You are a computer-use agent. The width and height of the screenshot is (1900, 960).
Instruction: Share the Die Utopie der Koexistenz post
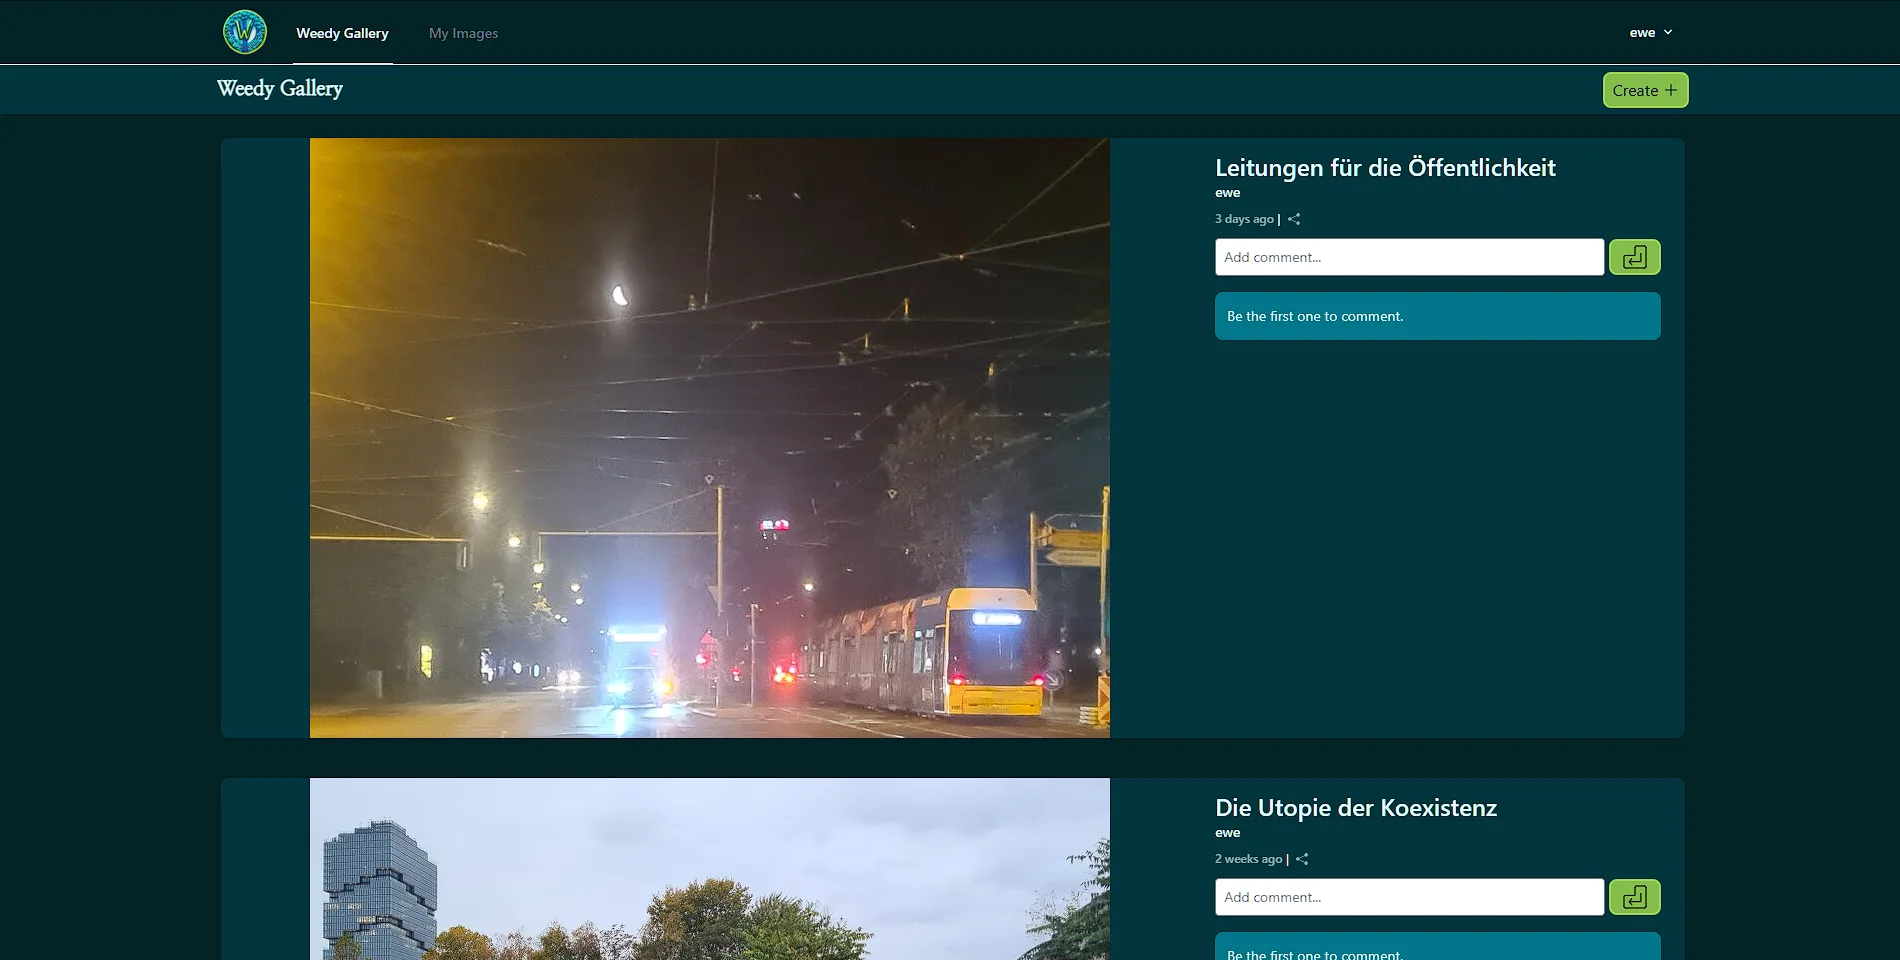[1302, 859]
